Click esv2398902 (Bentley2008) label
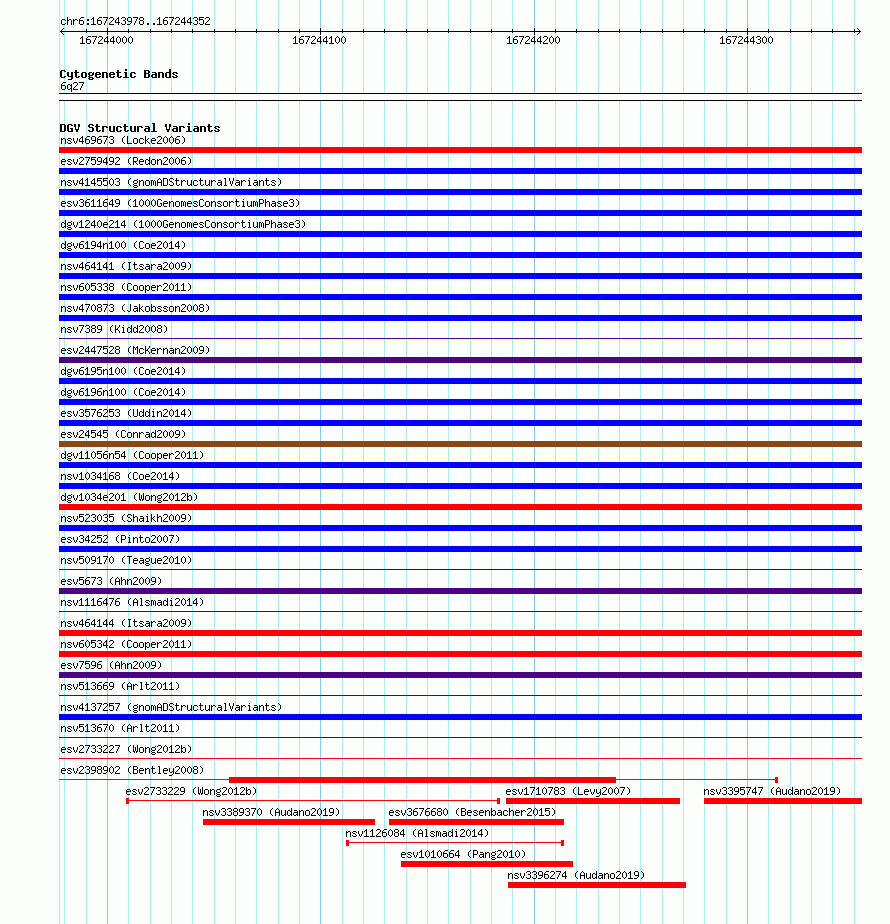Screen dimensions: 890x924 point(132,770)
